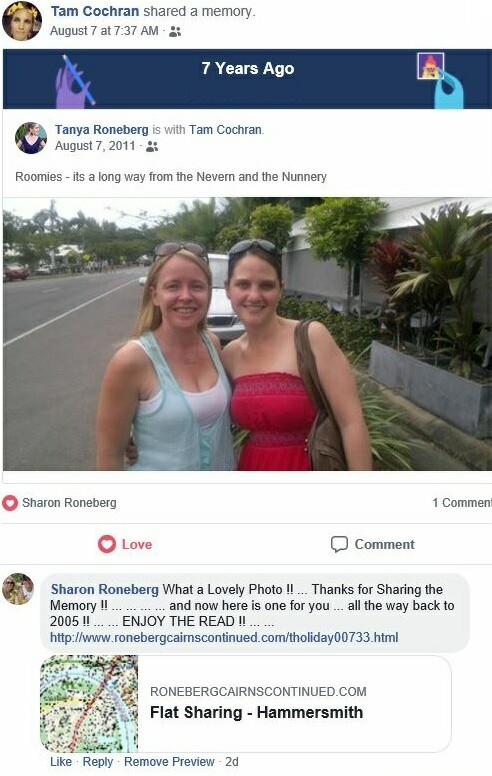The width and height of the screenshot is (492, 776).
Task: Open the Flat Sharing - Hammersmith preview title
Action: coord(256,712)
